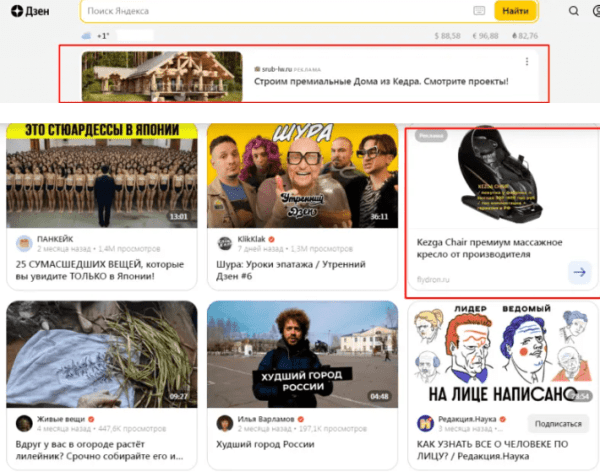Open ПАНКЕЙК channel avatar
Image resolution: width=600 pixels, height=472 pixels.
(22, 243)
